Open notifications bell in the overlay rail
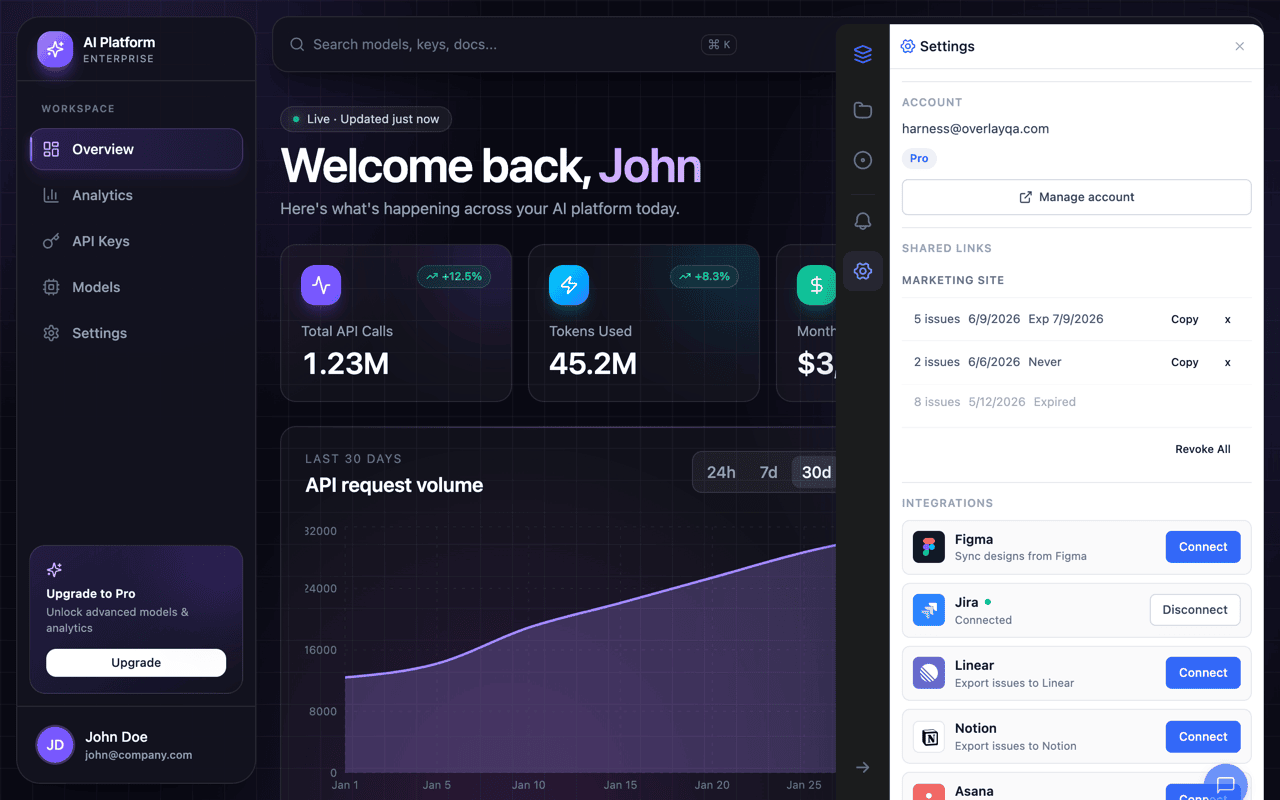 pyautogui.click(x=863, y=221)
